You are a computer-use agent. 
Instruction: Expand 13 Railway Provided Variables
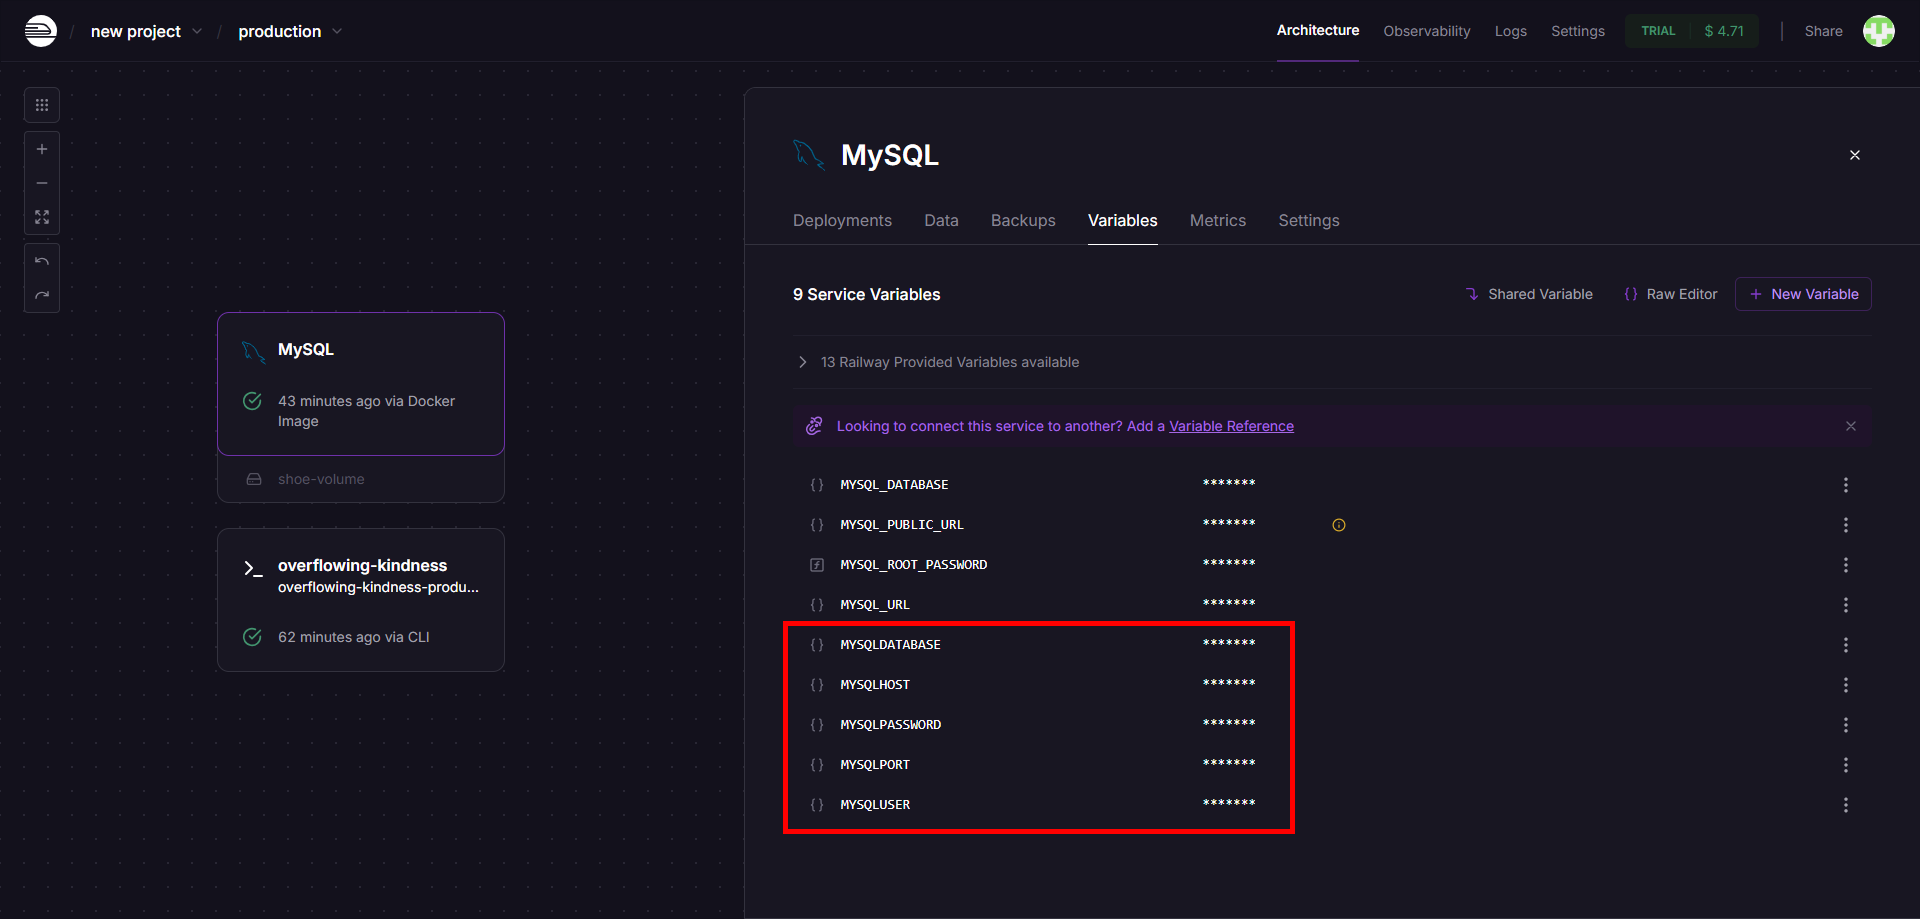coord(937,362)
